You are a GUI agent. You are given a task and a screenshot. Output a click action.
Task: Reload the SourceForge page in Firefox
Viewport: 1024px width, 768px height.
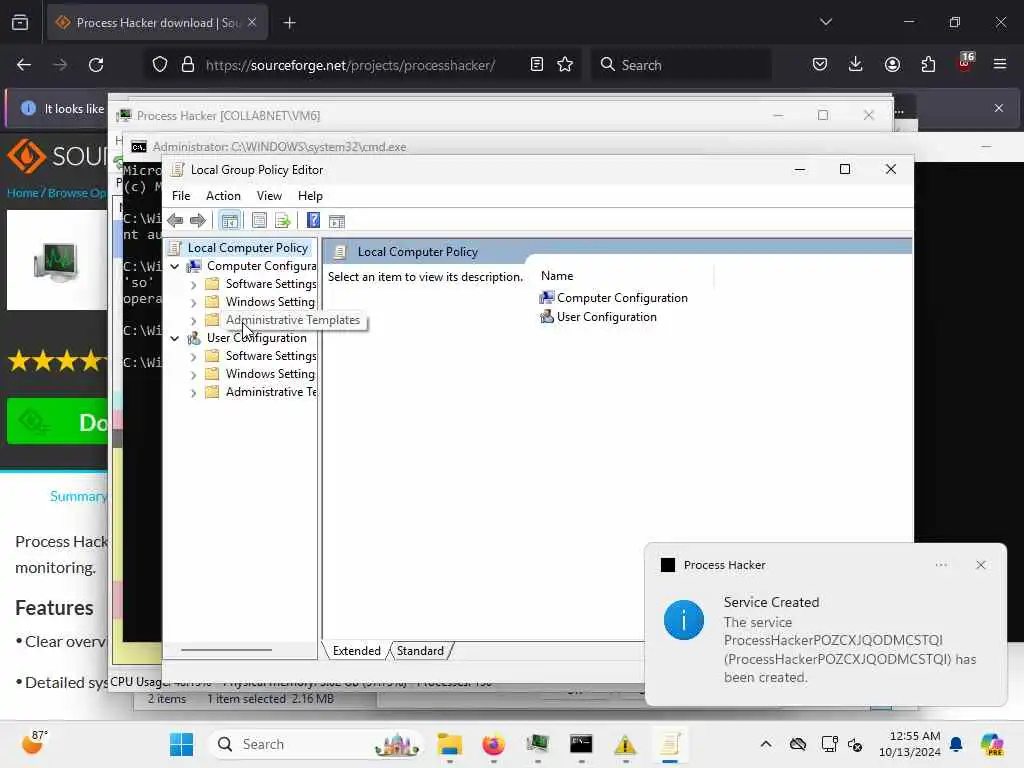coord(96,65)
